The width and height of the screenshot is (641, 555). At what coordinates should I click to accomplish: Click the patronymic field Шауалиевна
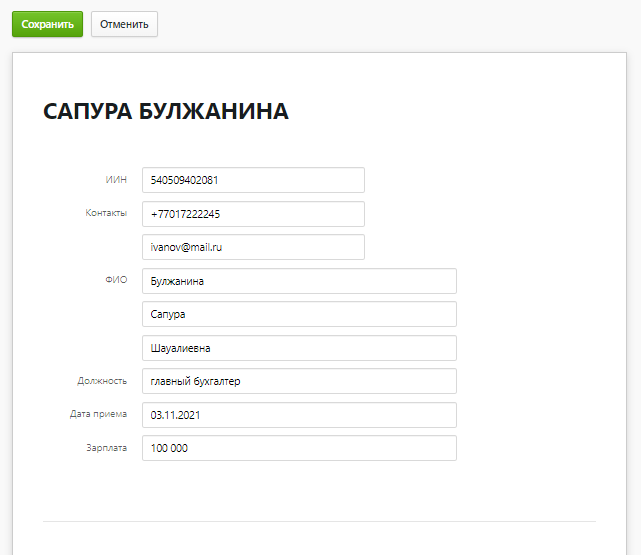click(x=299, y=348)
